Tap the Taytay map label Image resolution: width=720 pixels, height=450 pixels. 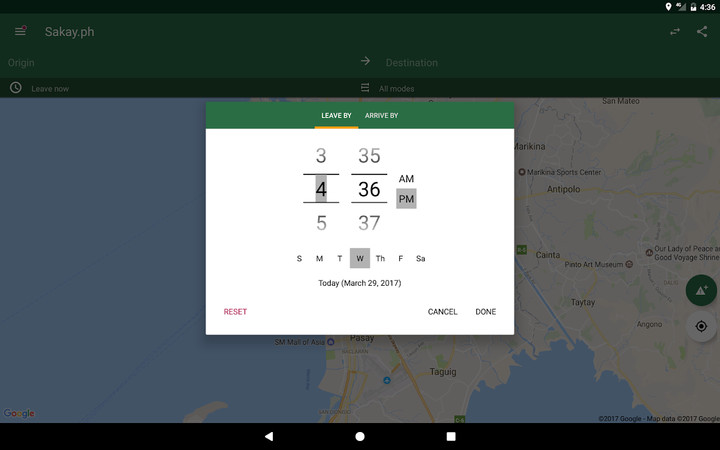583,302
